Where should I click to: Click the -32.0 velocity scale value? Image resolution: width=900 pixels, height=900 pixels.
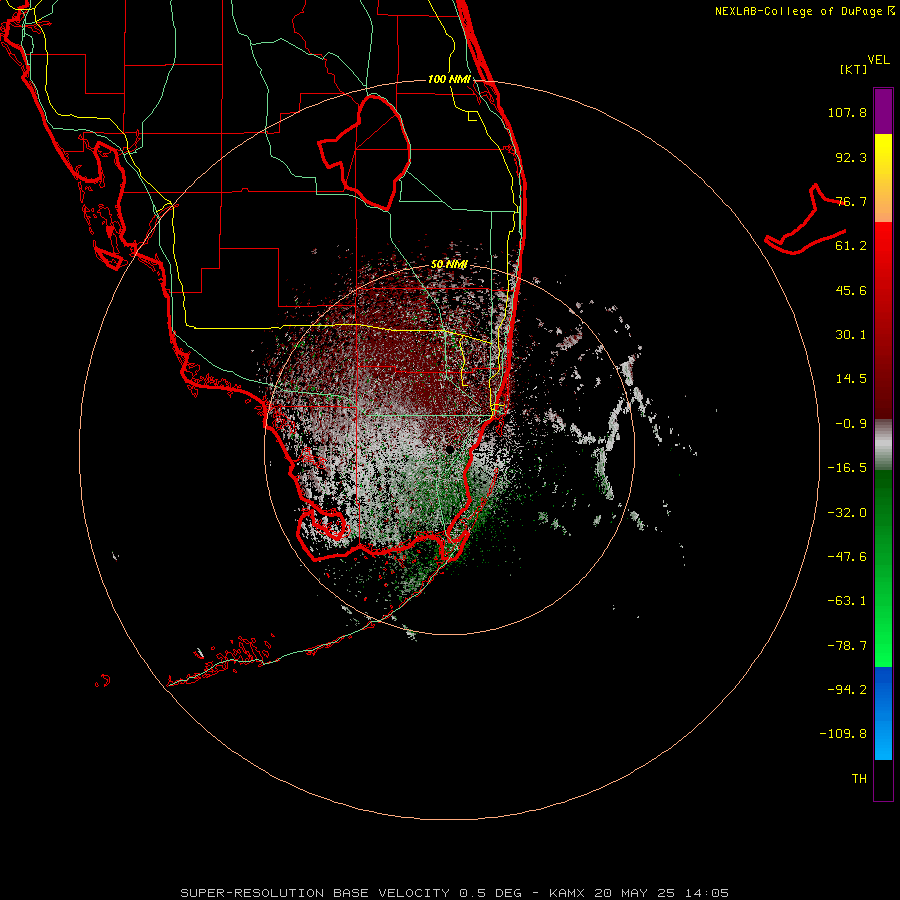click(847, 513)
